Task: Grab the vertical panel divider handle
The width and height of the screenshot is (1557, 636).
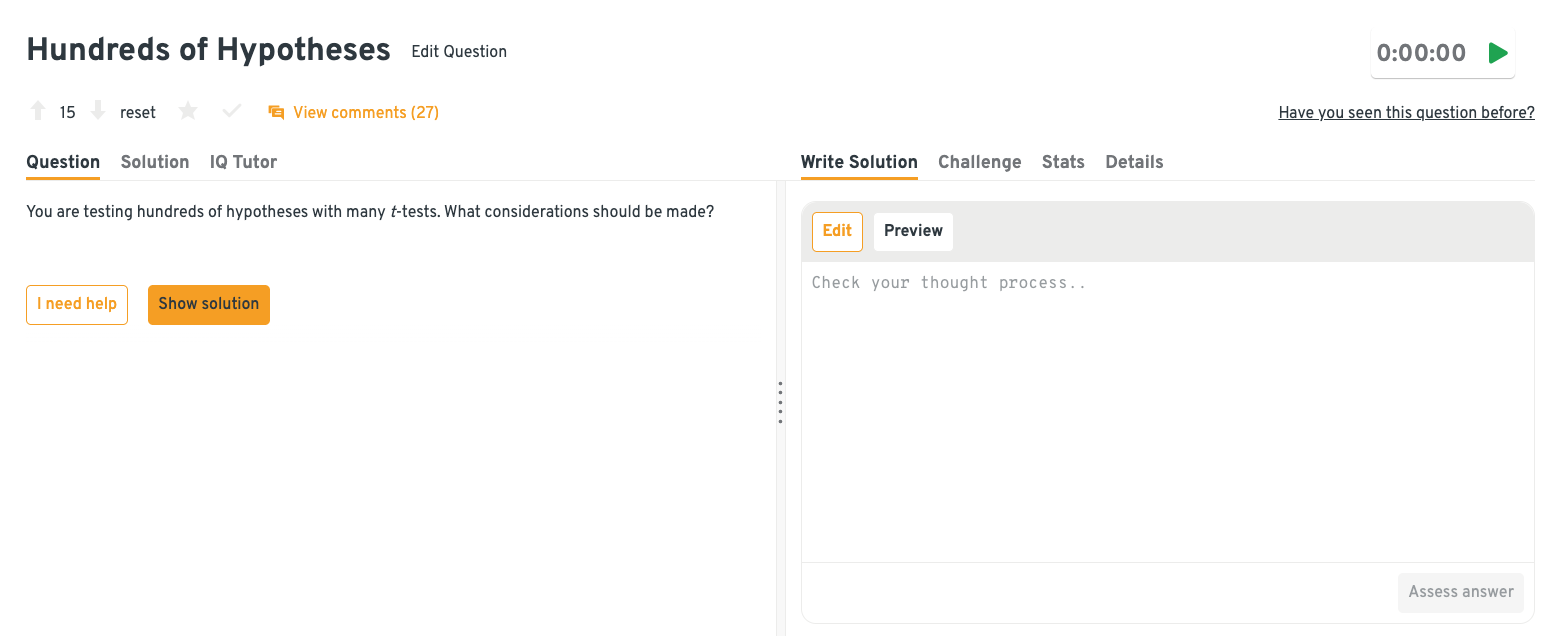Action: pos(780,403)
